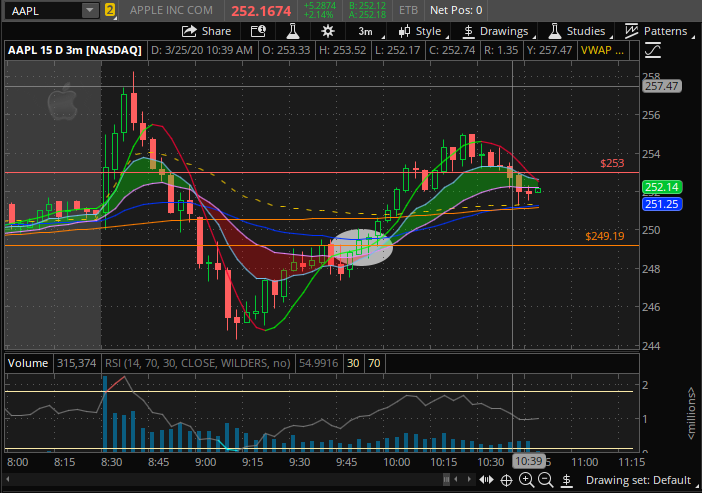Click the bottom dollar drawing tool icon
The image size is (702, 493).
(x=566, y=480)
